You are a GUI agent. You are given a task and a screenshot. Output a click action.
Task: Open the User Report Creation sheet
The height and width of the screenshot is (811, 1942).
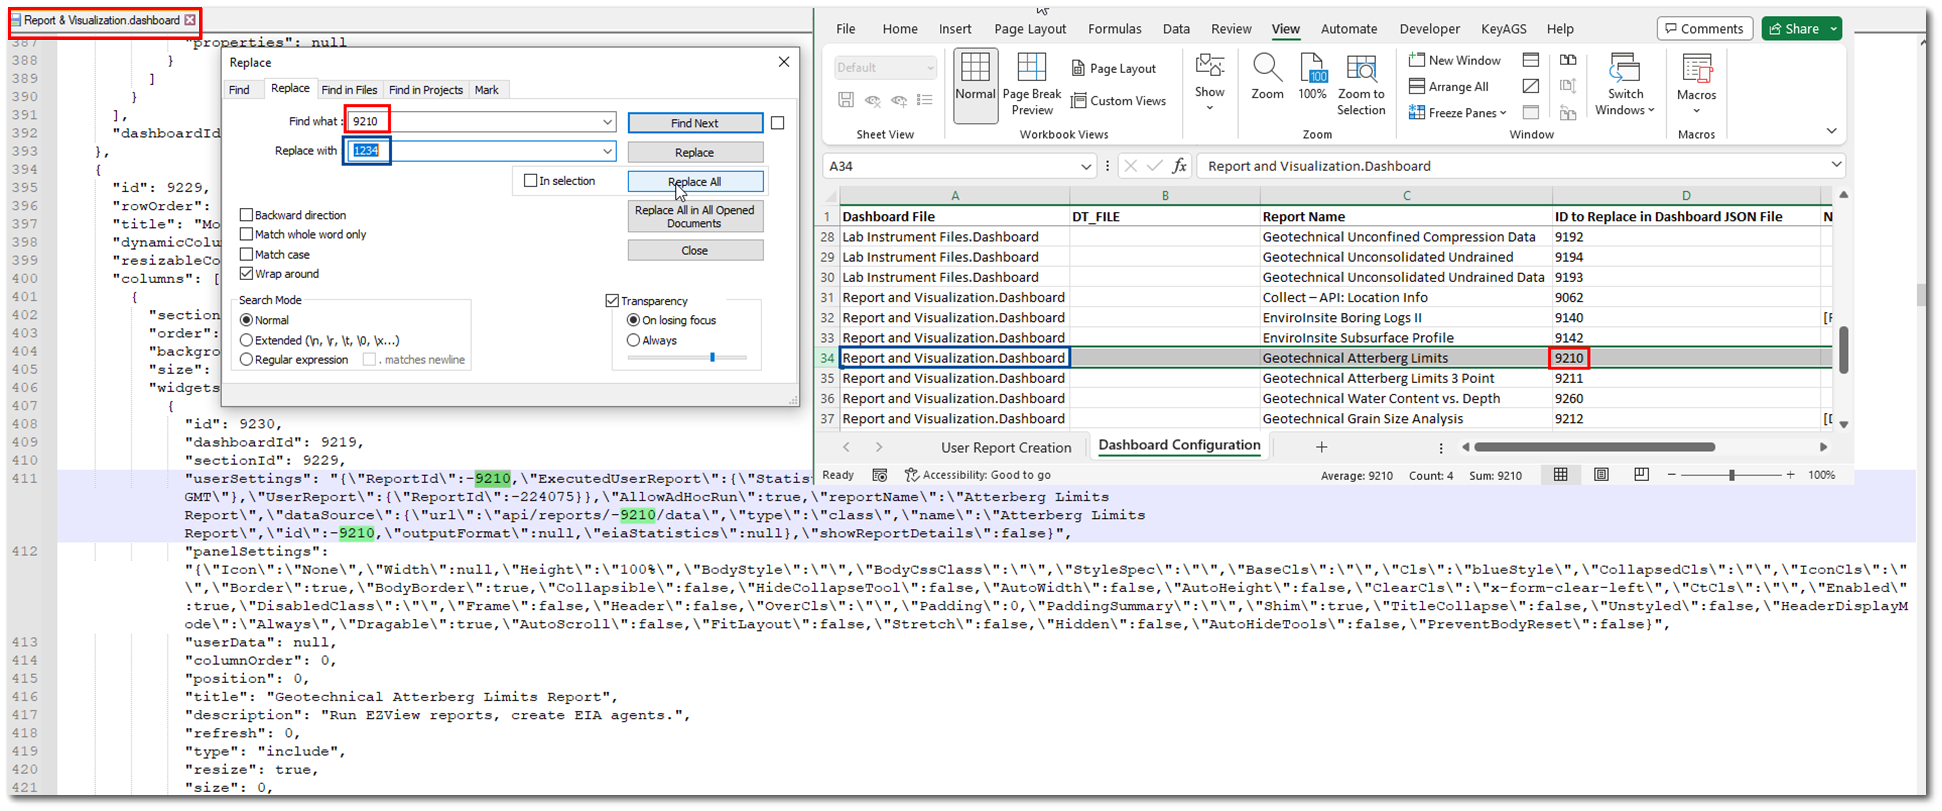tap(1005, 447)
